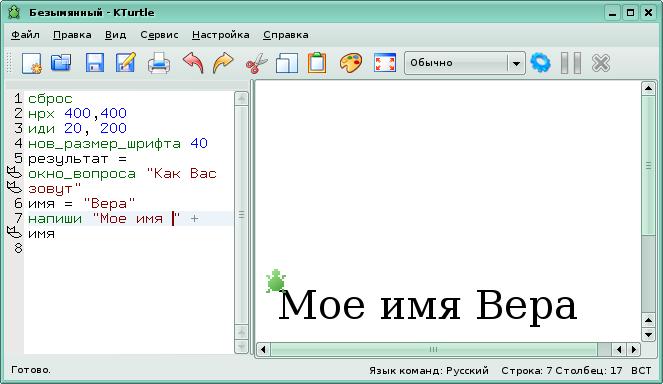Pause execution with pause bars icon
The height and width of the screenshot is (384, 663).
pos(571,63)
